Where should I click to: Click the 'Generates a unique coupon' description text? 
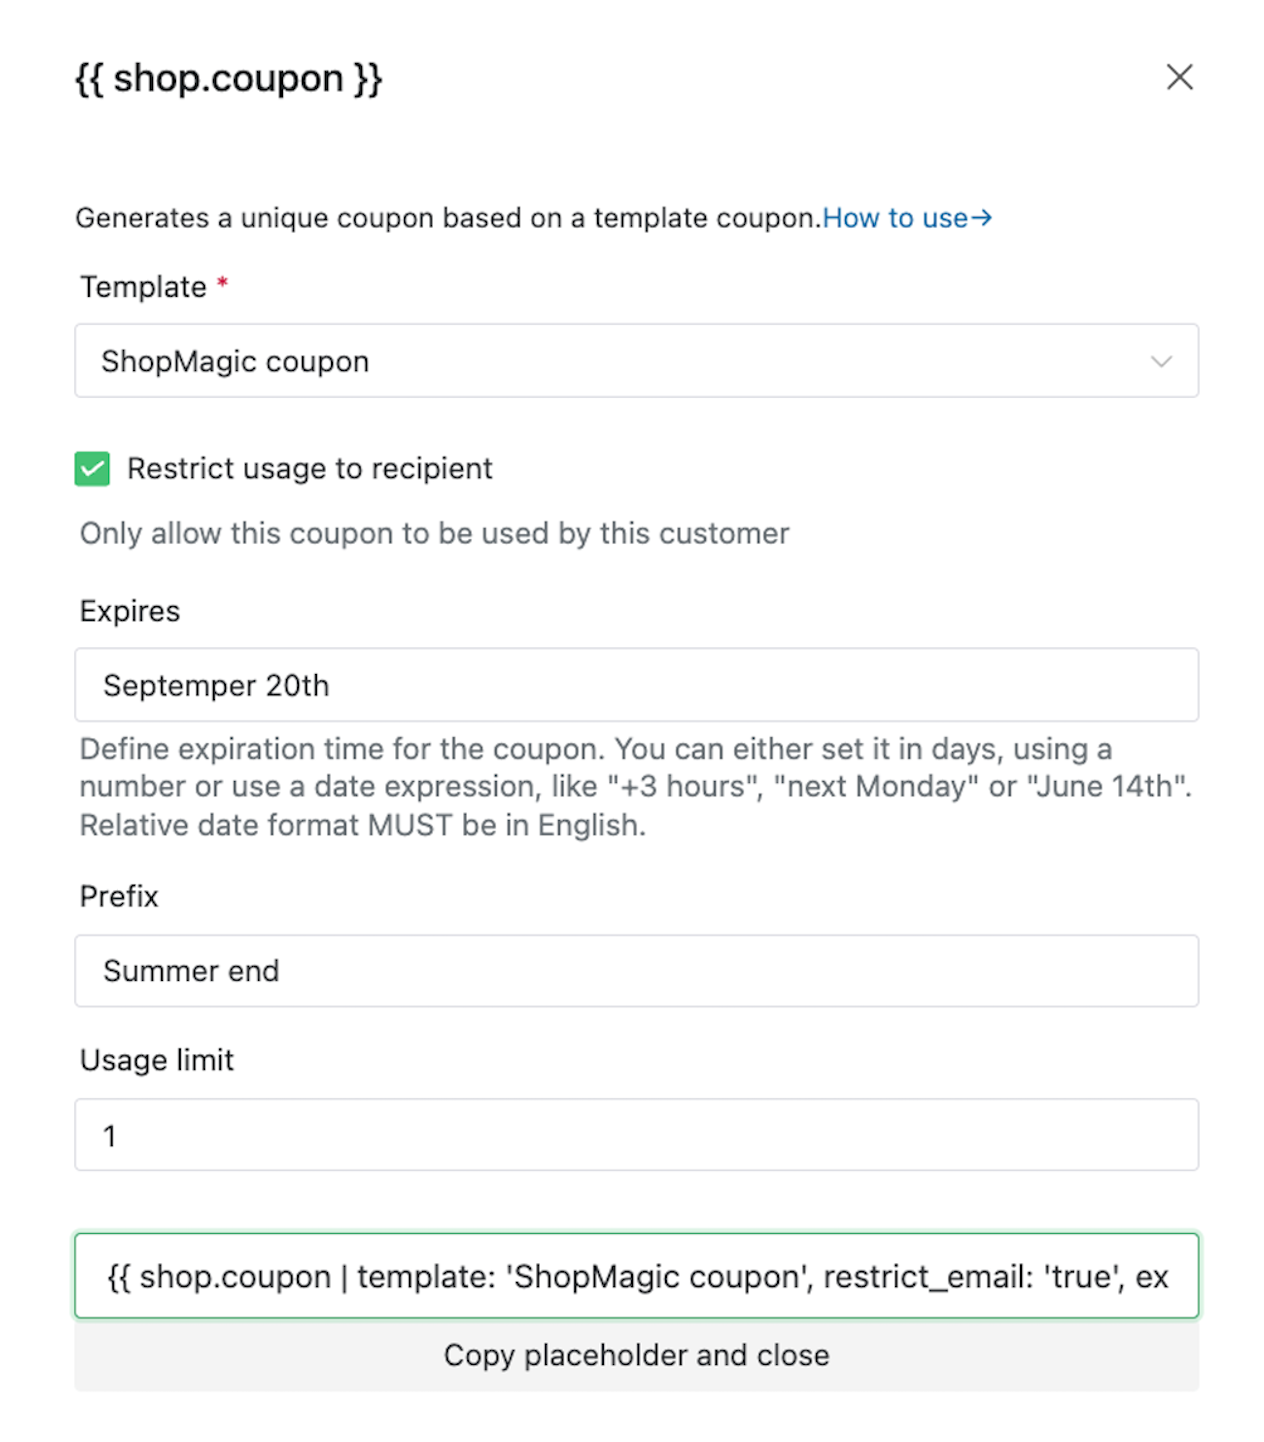448,218
